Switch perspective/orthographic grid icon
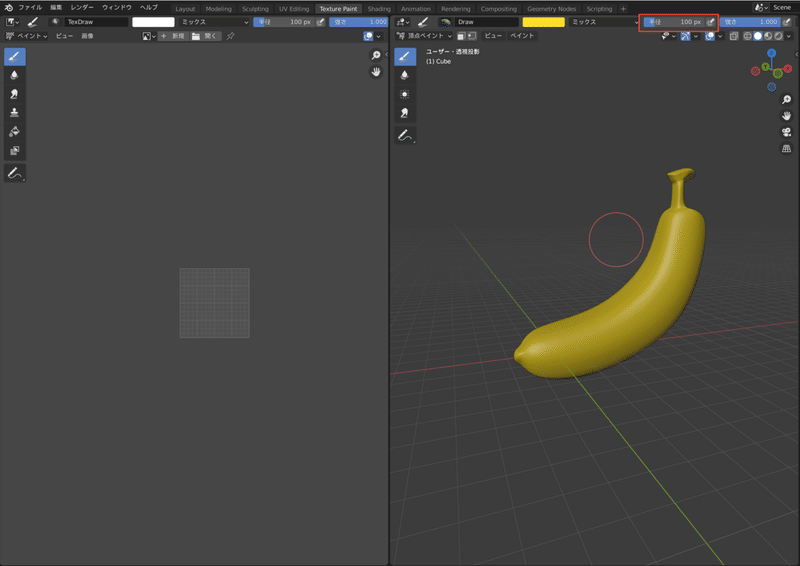The height and width of the screenshot is (566, 800). 786,149
